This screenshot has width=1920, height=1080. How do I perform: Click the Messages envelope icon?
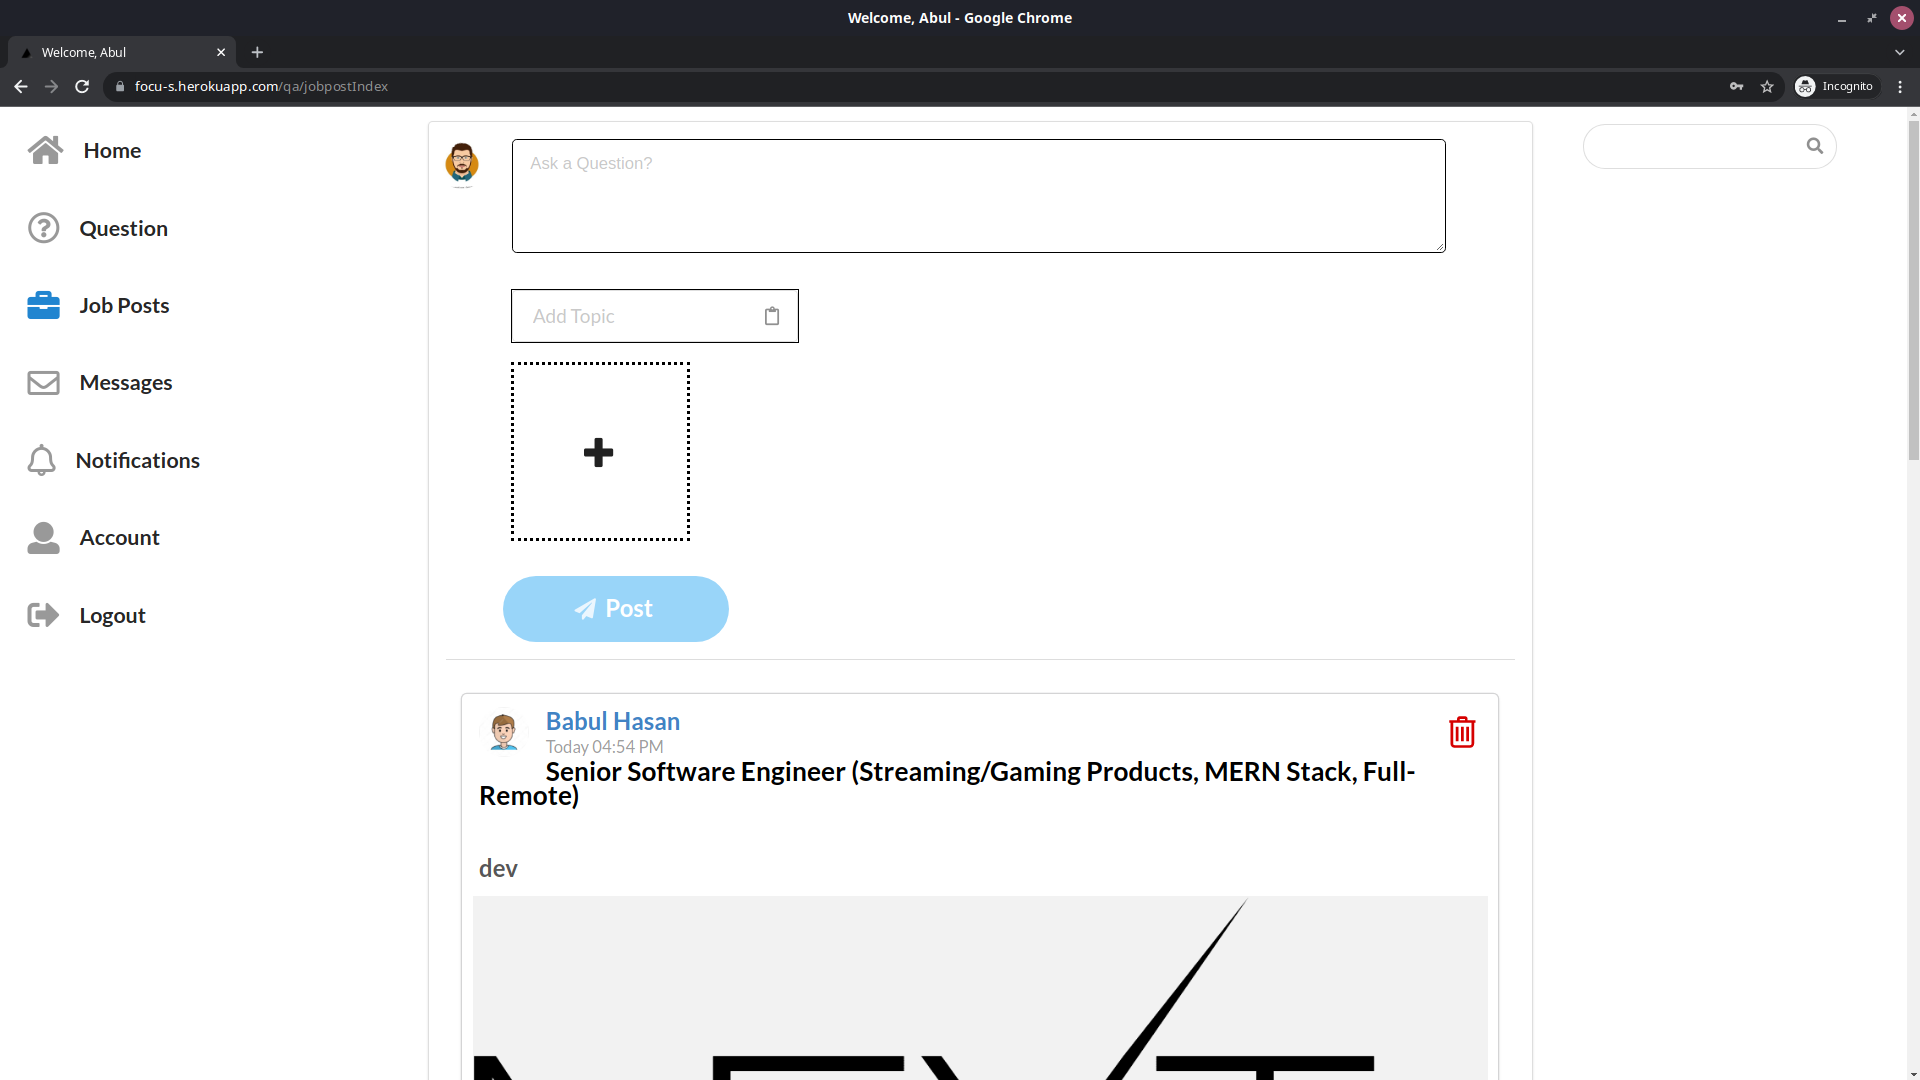44,382
